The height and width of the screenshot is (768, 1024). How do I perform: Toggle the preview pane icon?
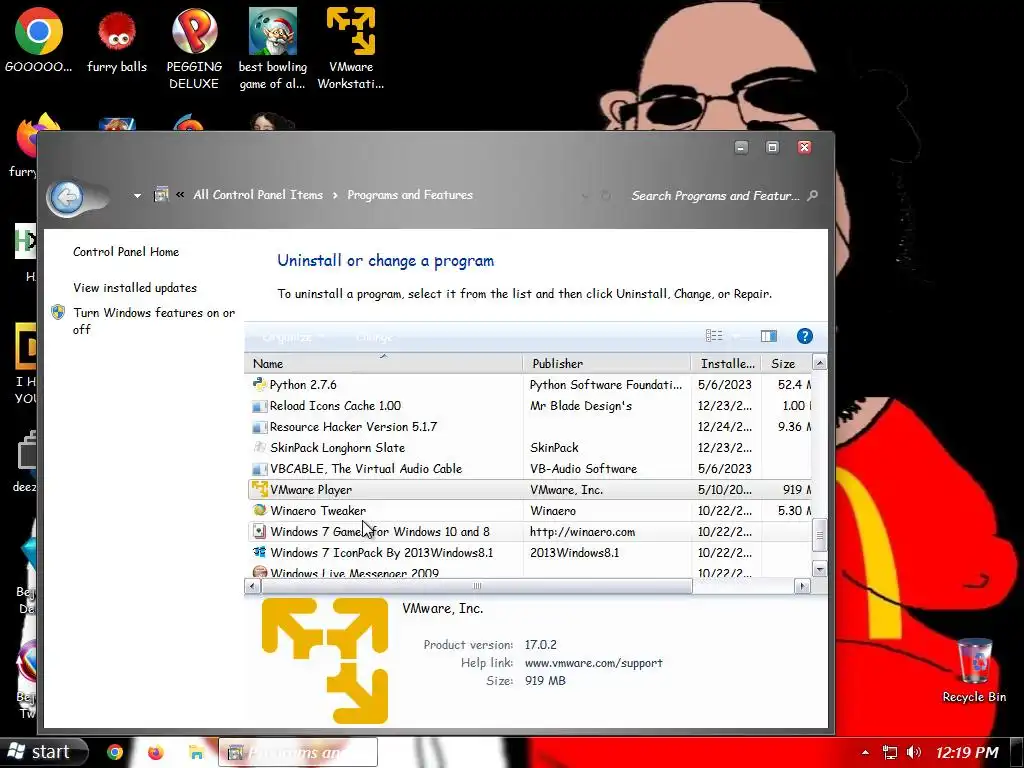click(x=769, y=336)
